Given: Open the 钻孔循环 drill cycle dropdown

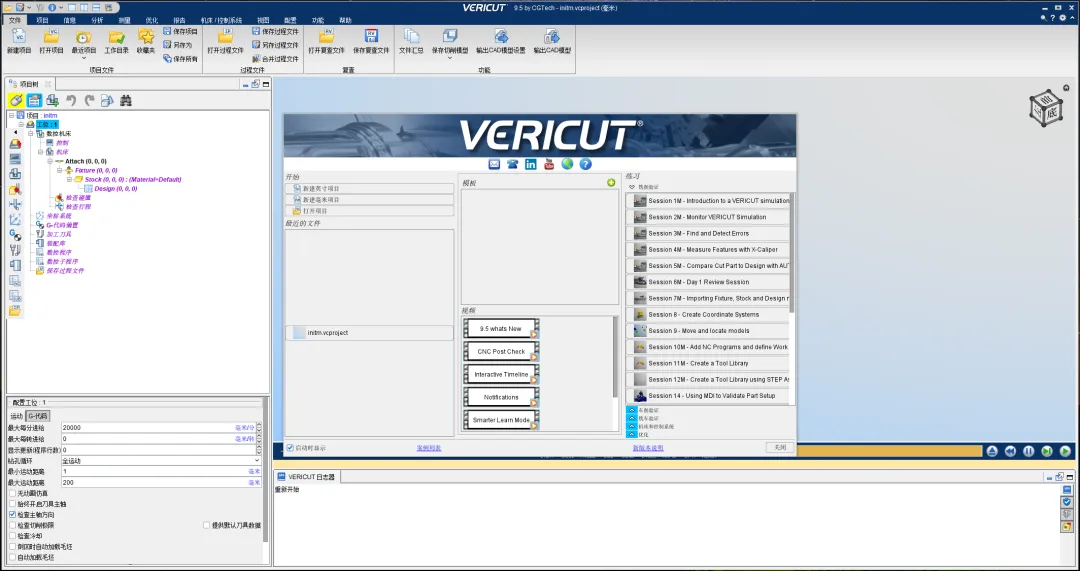Looking at the screenshot, I should (x=161, y=460).
